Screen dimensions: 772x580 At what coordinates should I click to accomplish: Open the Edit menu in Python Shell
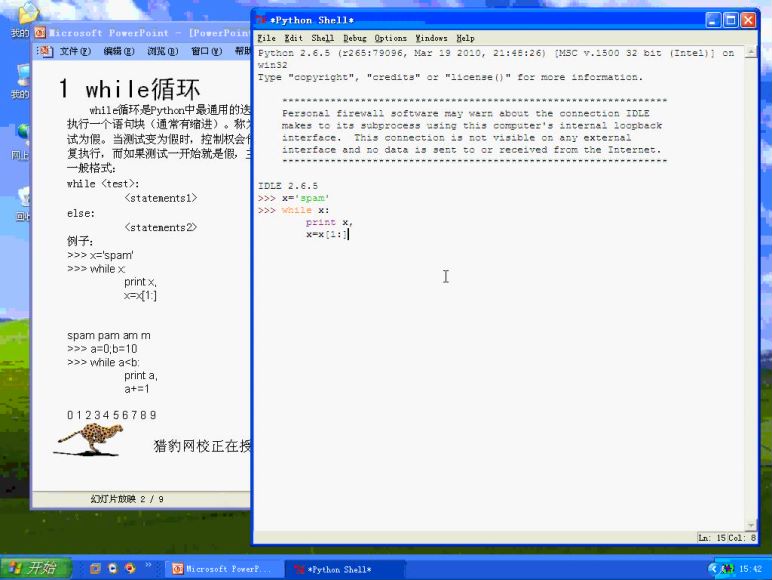pyautogui.click(x=293, y=38)
